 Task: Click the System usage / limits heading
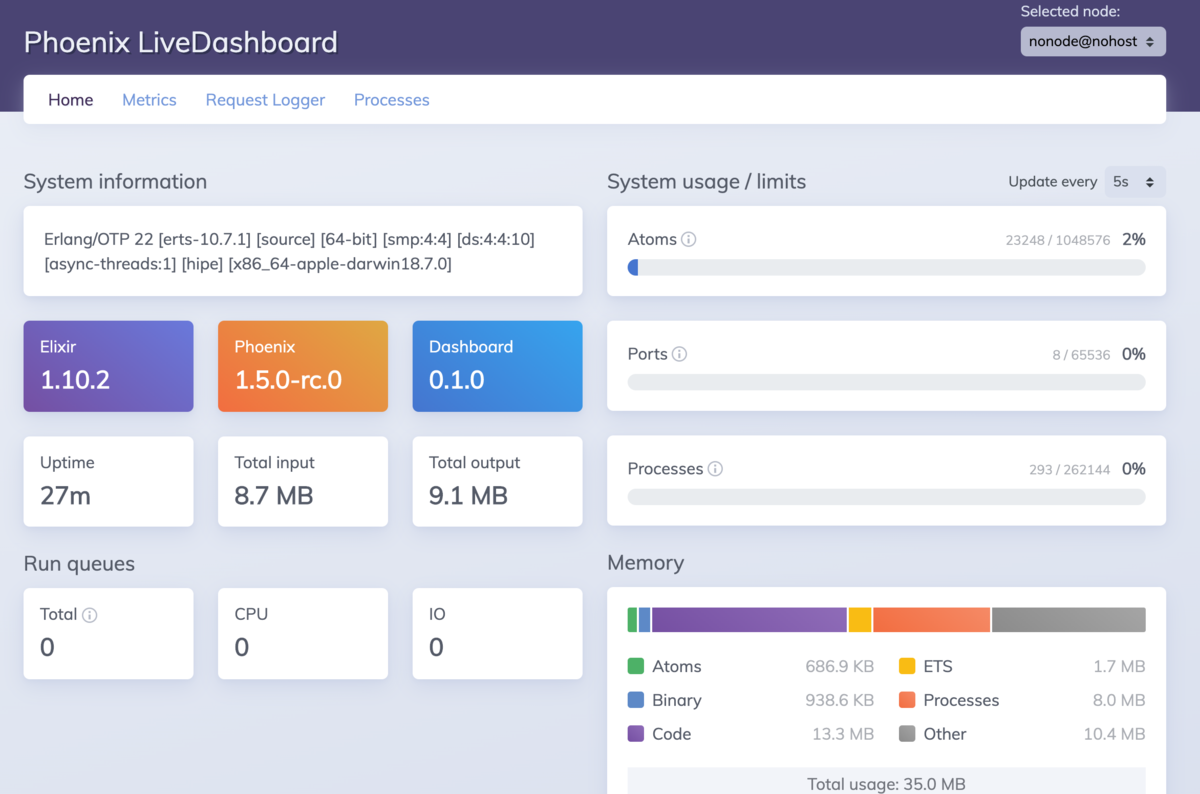tap(707, 182)
